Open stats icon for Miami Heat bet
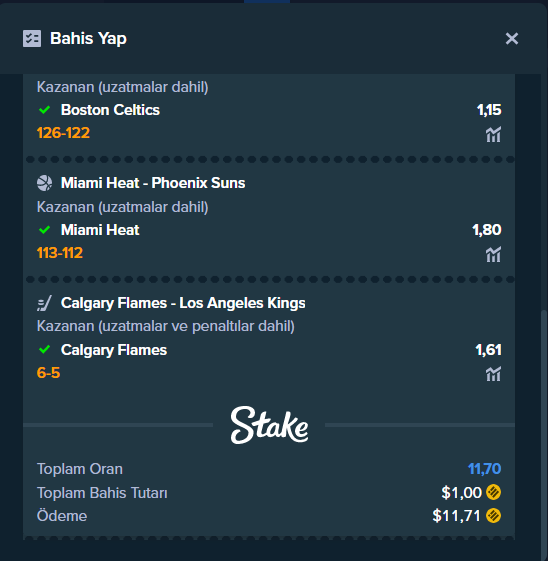This screenshot has width=548, height=561. tap(493, 254)
